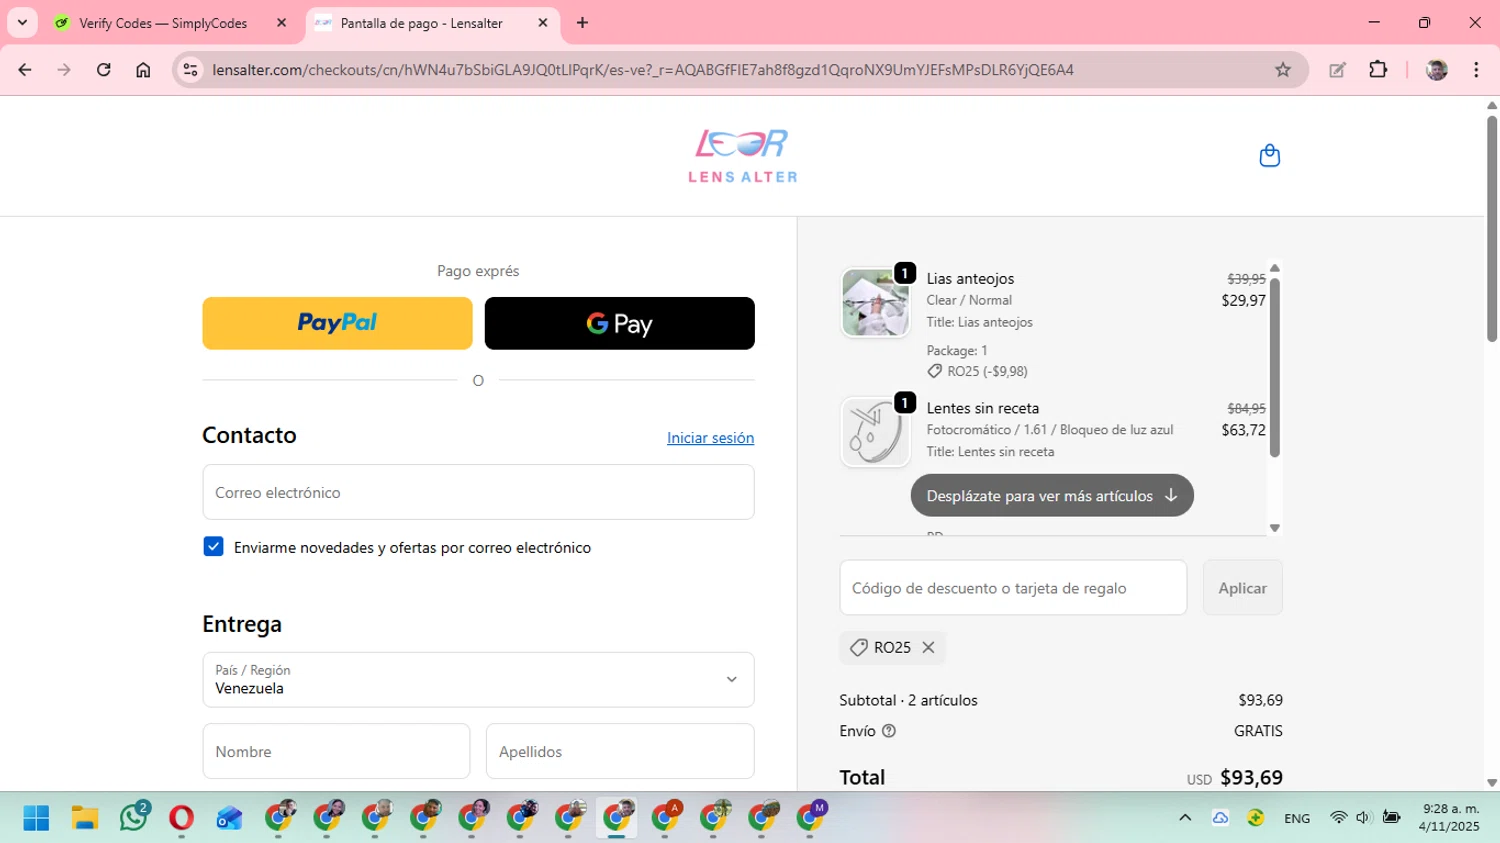Click the order summary scrollbar up arrow
The height and width of the screenshot is (843, 1500).
click(x=1274, y=268)
